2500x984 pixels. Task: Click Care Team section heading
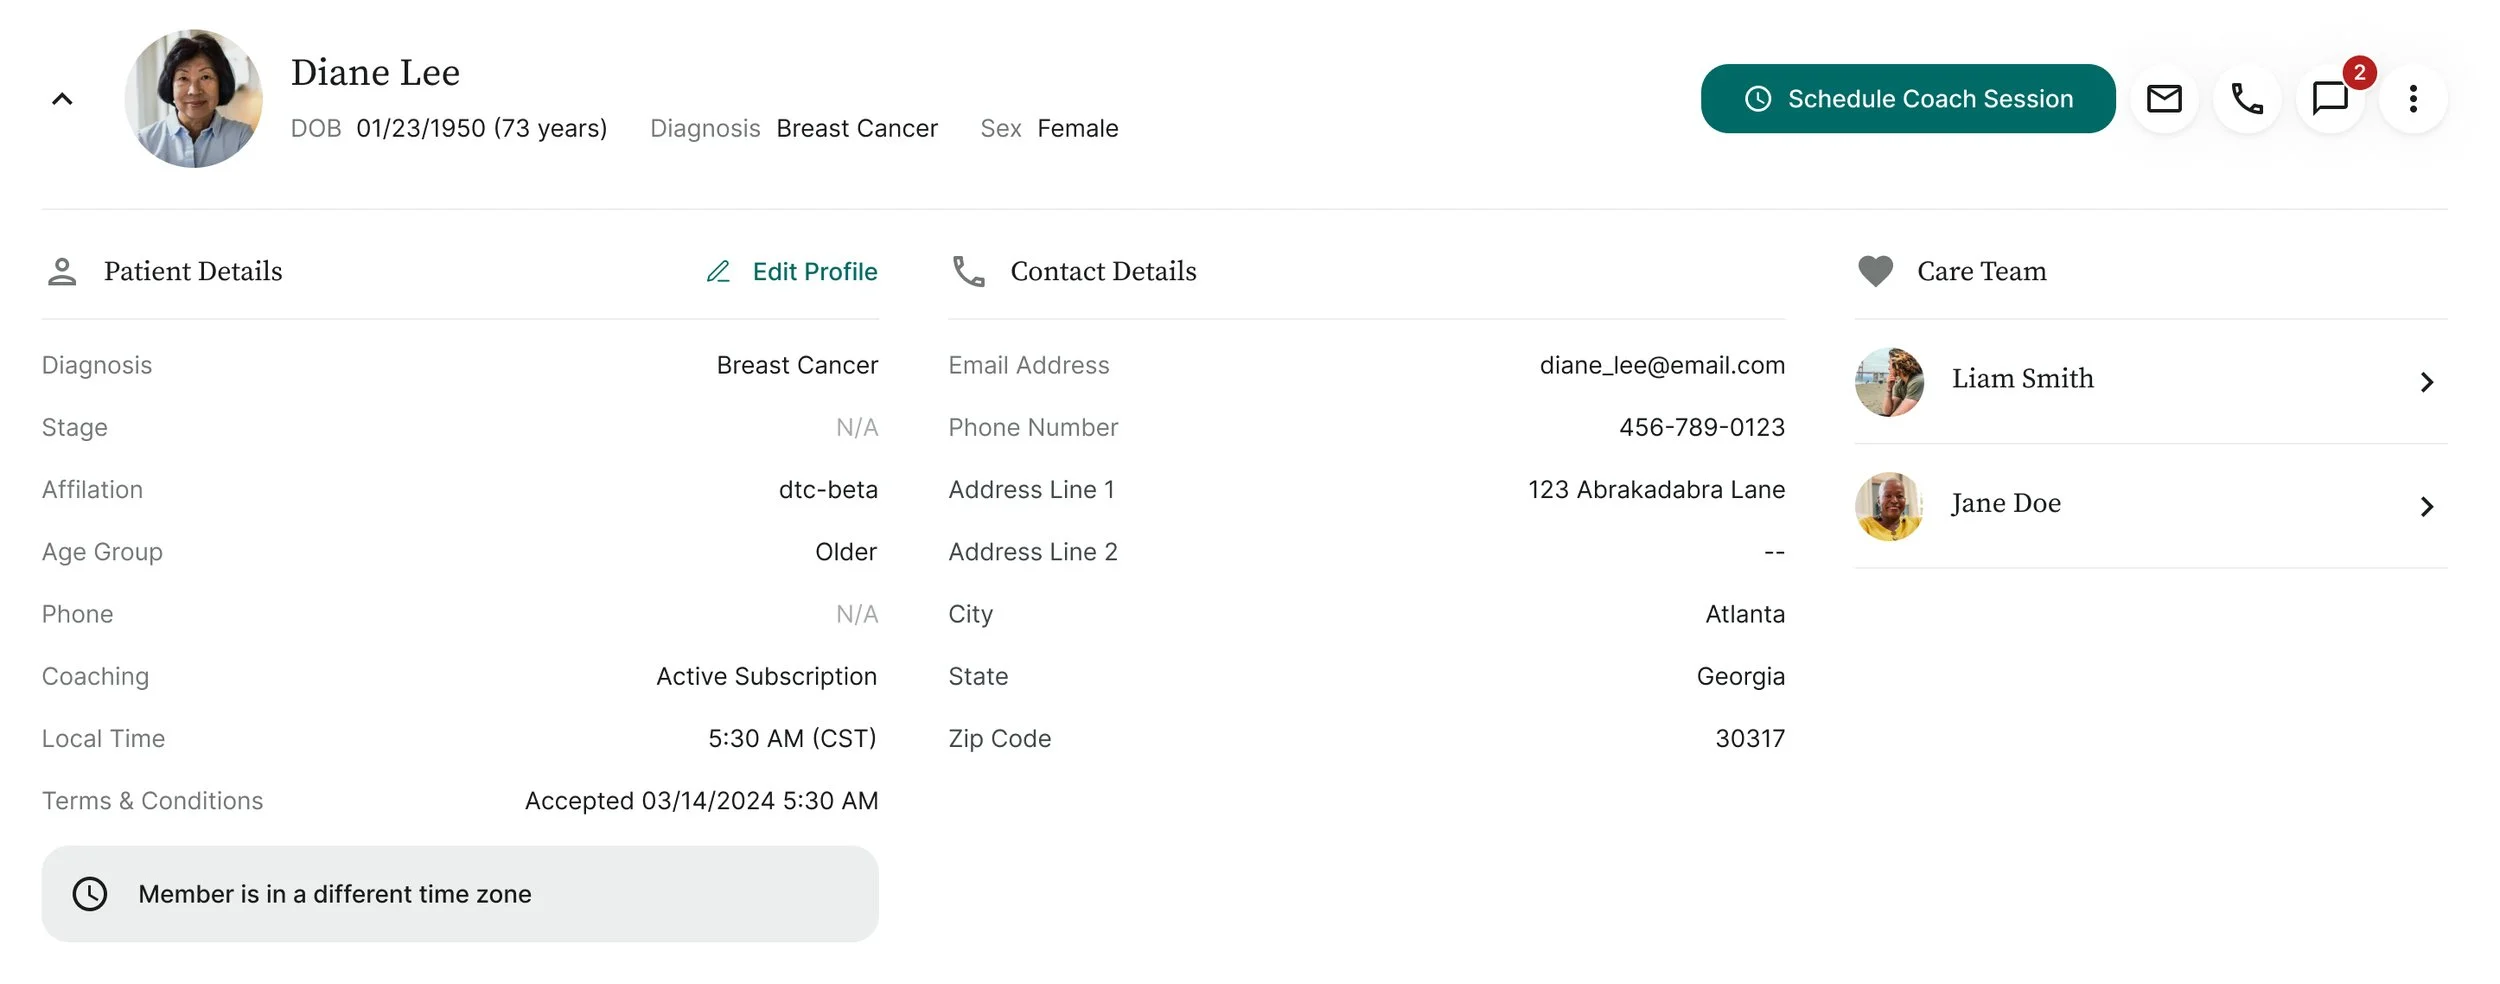(1981, 272)
